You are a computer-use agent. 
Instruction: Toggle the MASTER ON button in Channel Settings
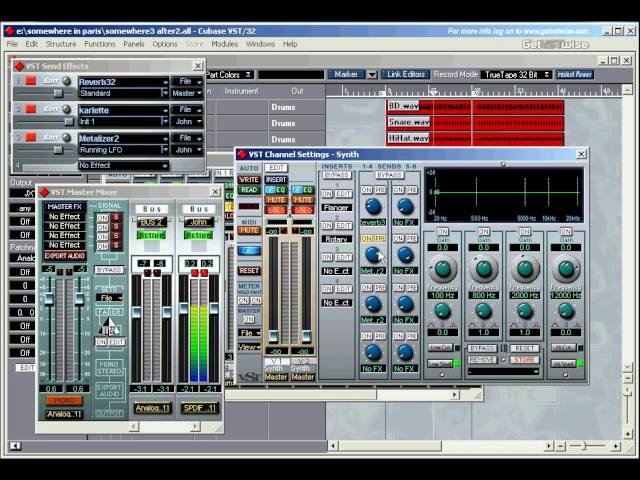(x=249, y=319)
